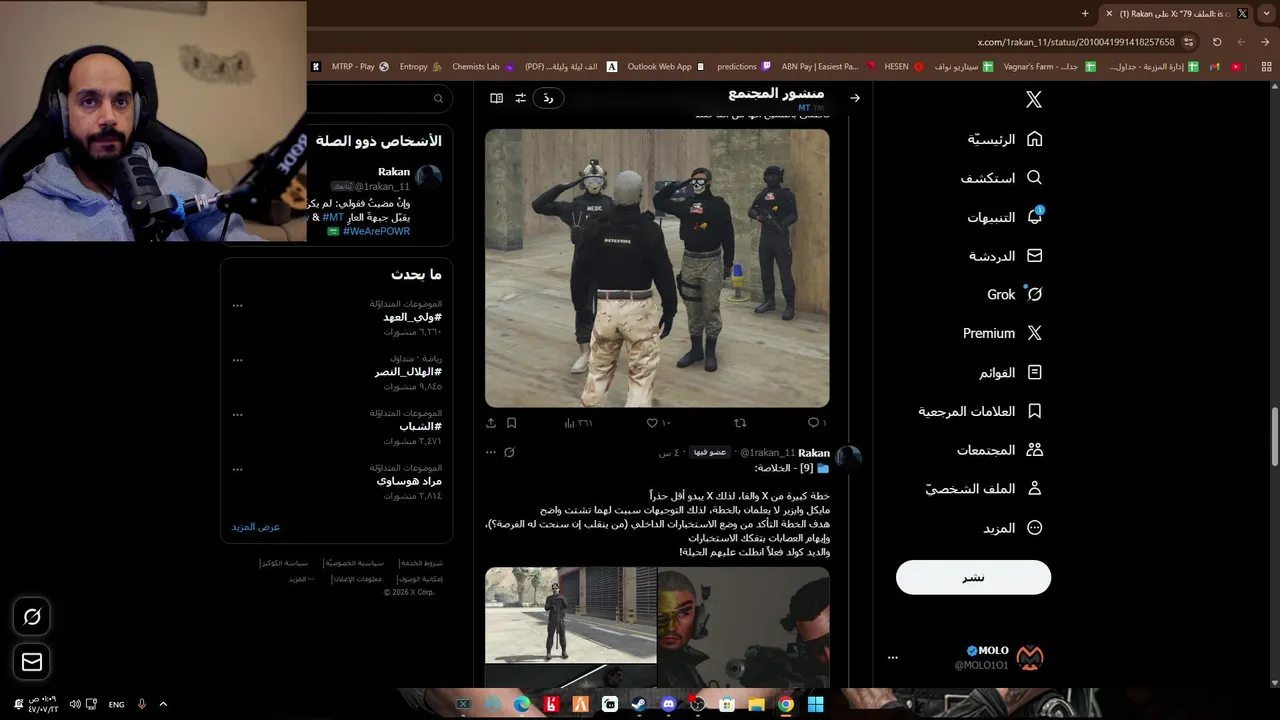Open العلامات المرجعية bookmarks
The width and height of the screenshot is (1280, 720).
point(981,411)
